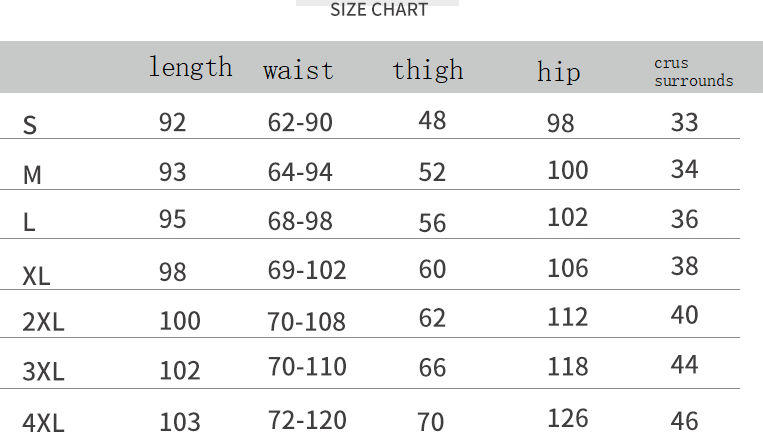The image size is (763, 441).
Task: Select the XL size row label
Action: [x=36, y=276]
